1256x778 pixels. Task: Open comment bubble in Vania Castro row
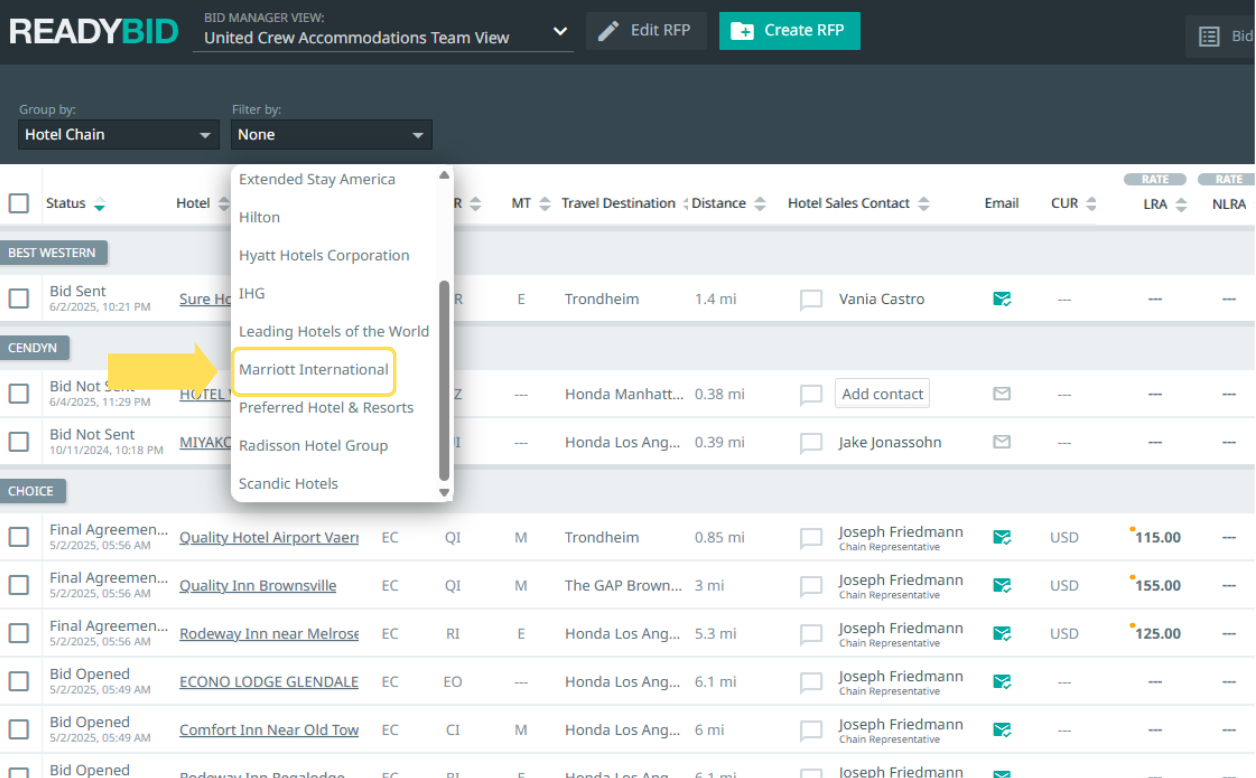coord(811,299)
